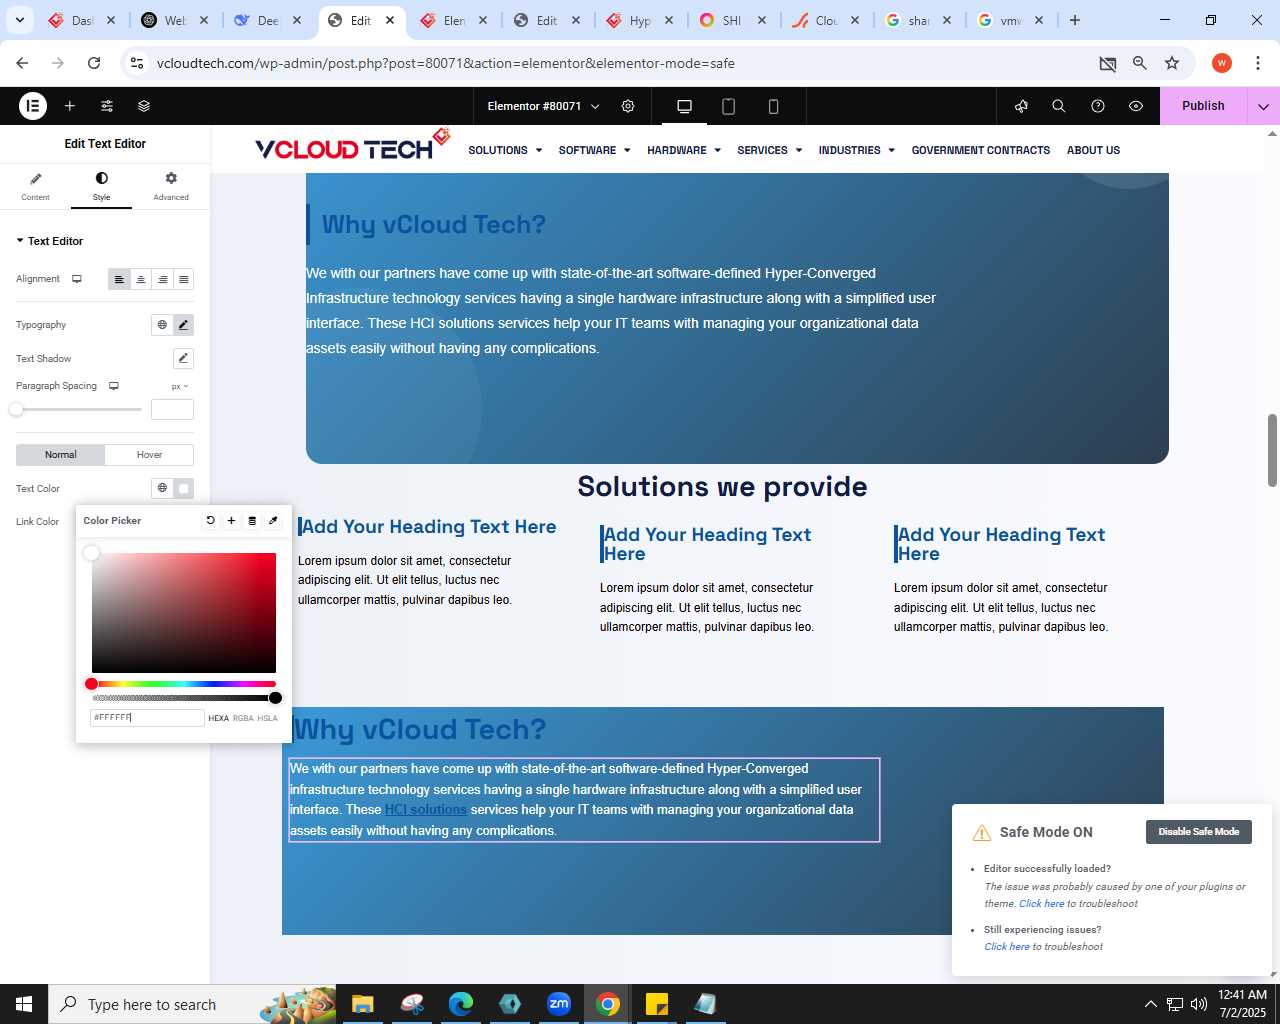This screenshot has width=1280, height=1024.
Task: Open Chrome from the taskbar
Action: coord(608,1004)
